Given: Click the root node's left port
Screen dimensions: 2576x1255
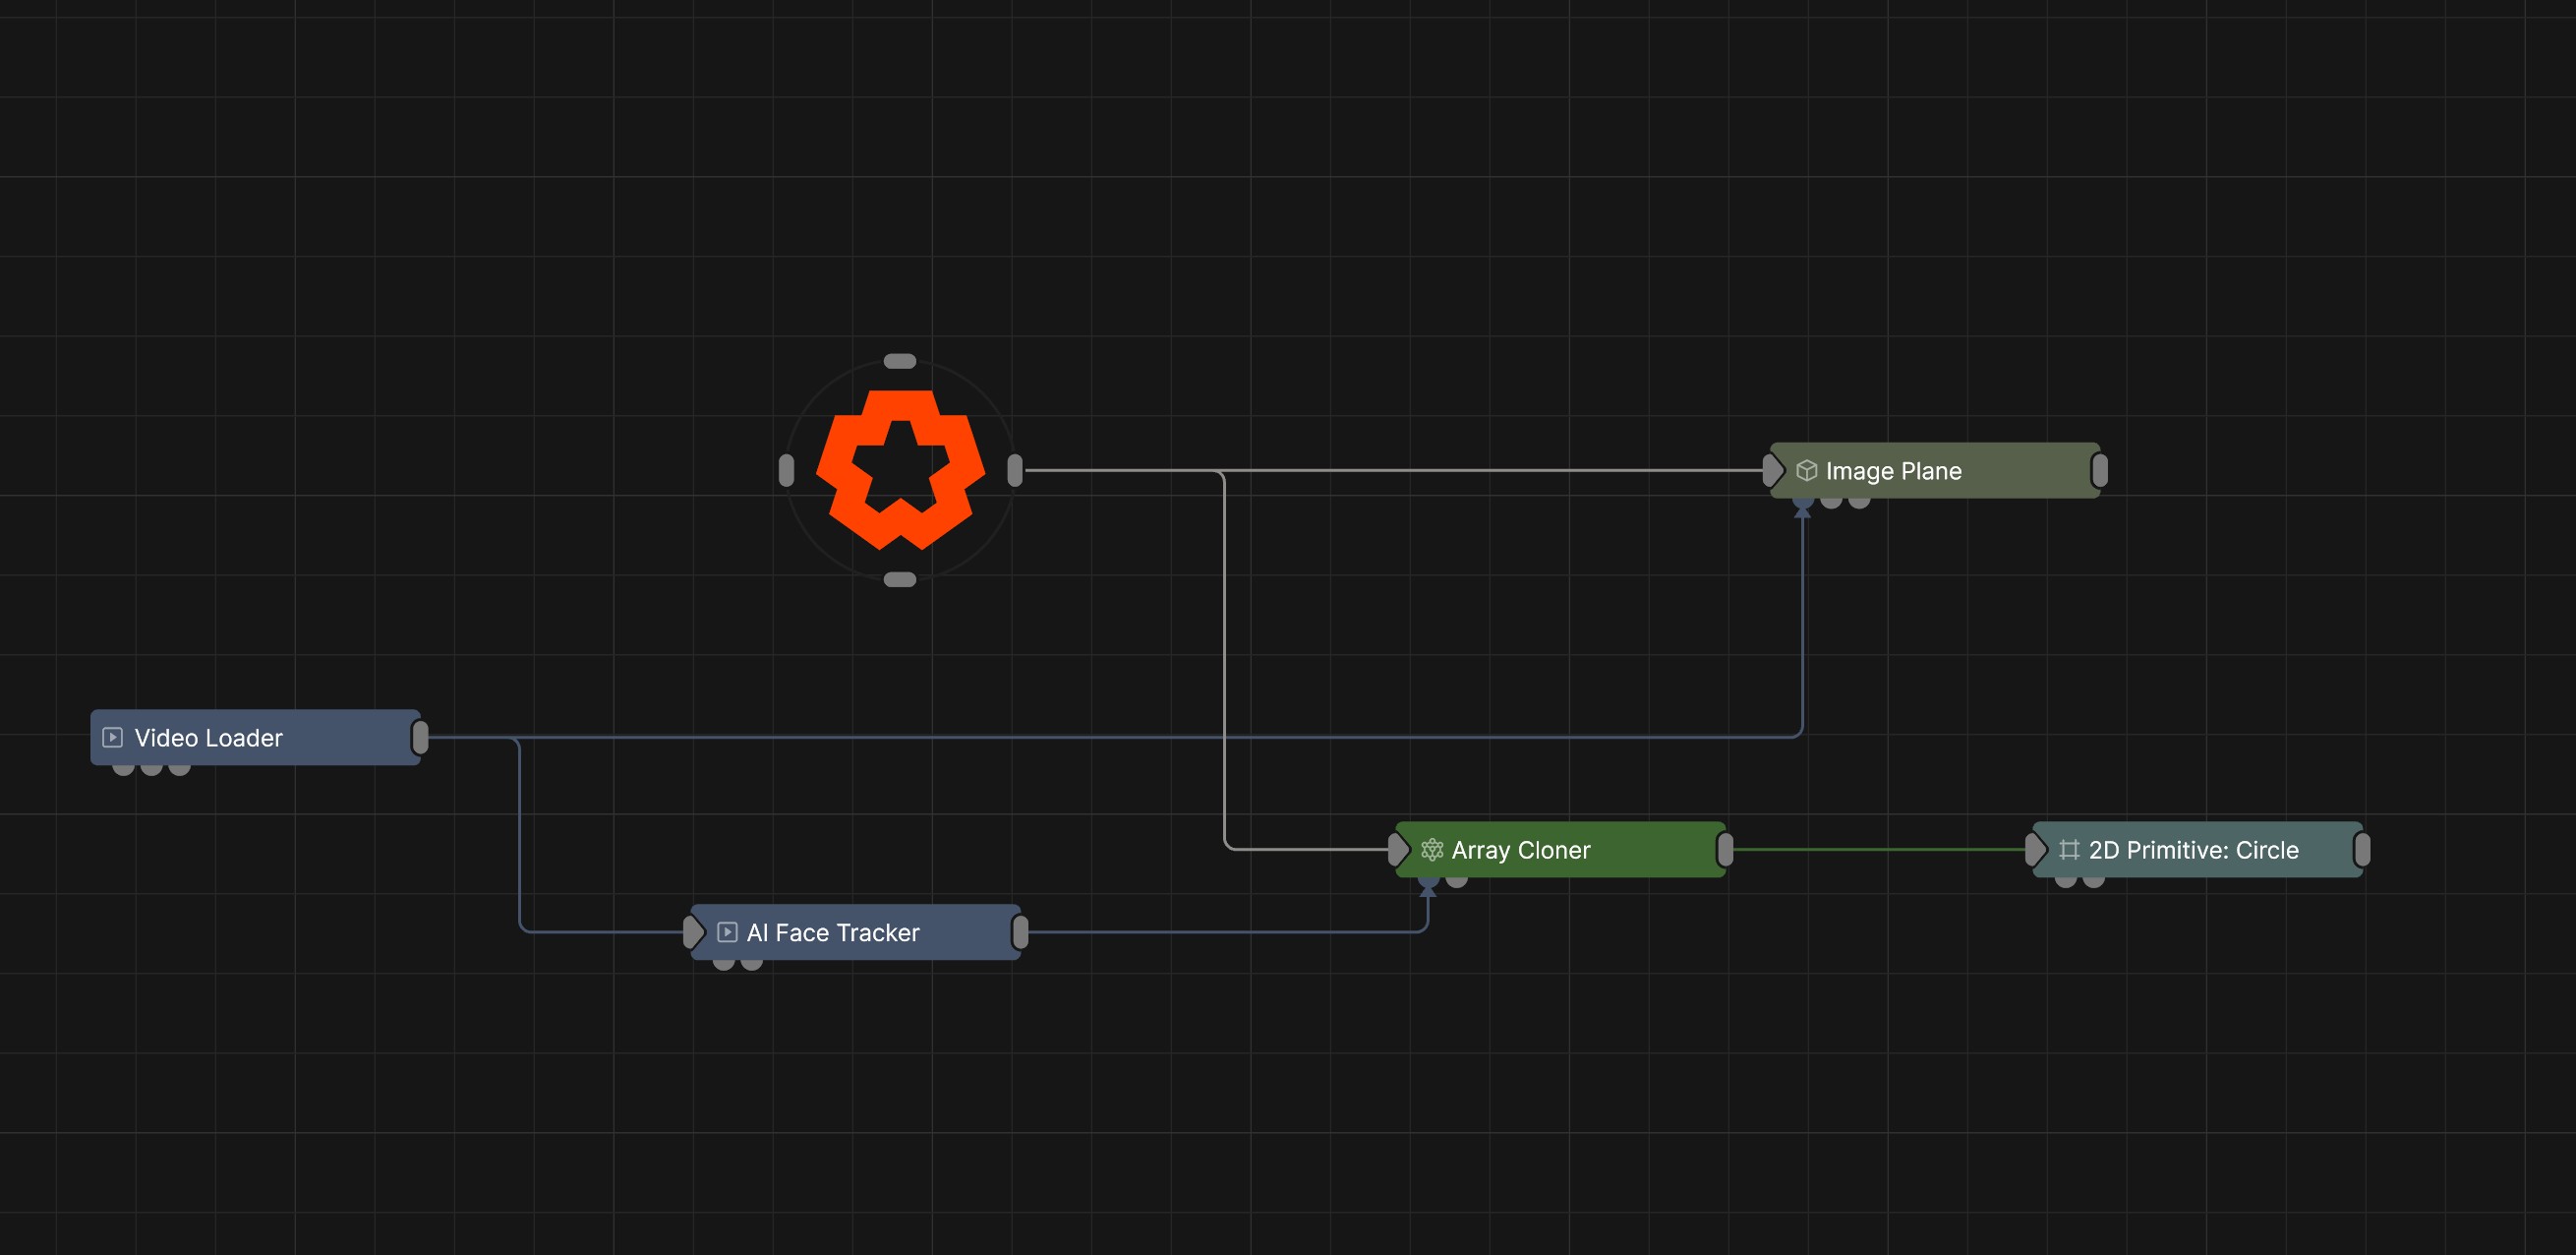Looking at the screenshot, I should 786,470.
